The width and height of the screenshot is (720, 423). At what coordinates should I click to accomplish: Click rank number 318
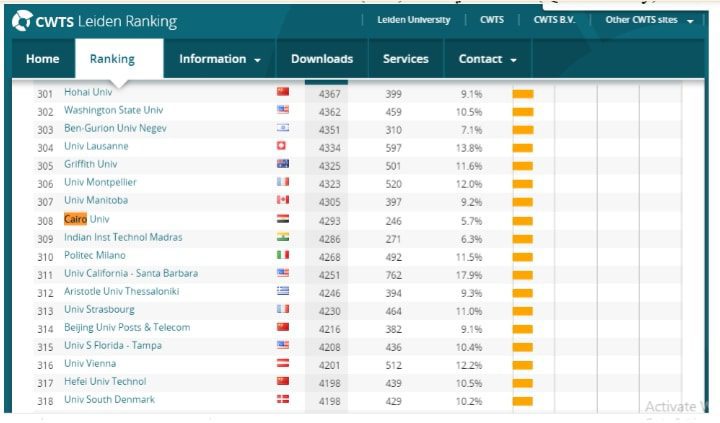45,401
